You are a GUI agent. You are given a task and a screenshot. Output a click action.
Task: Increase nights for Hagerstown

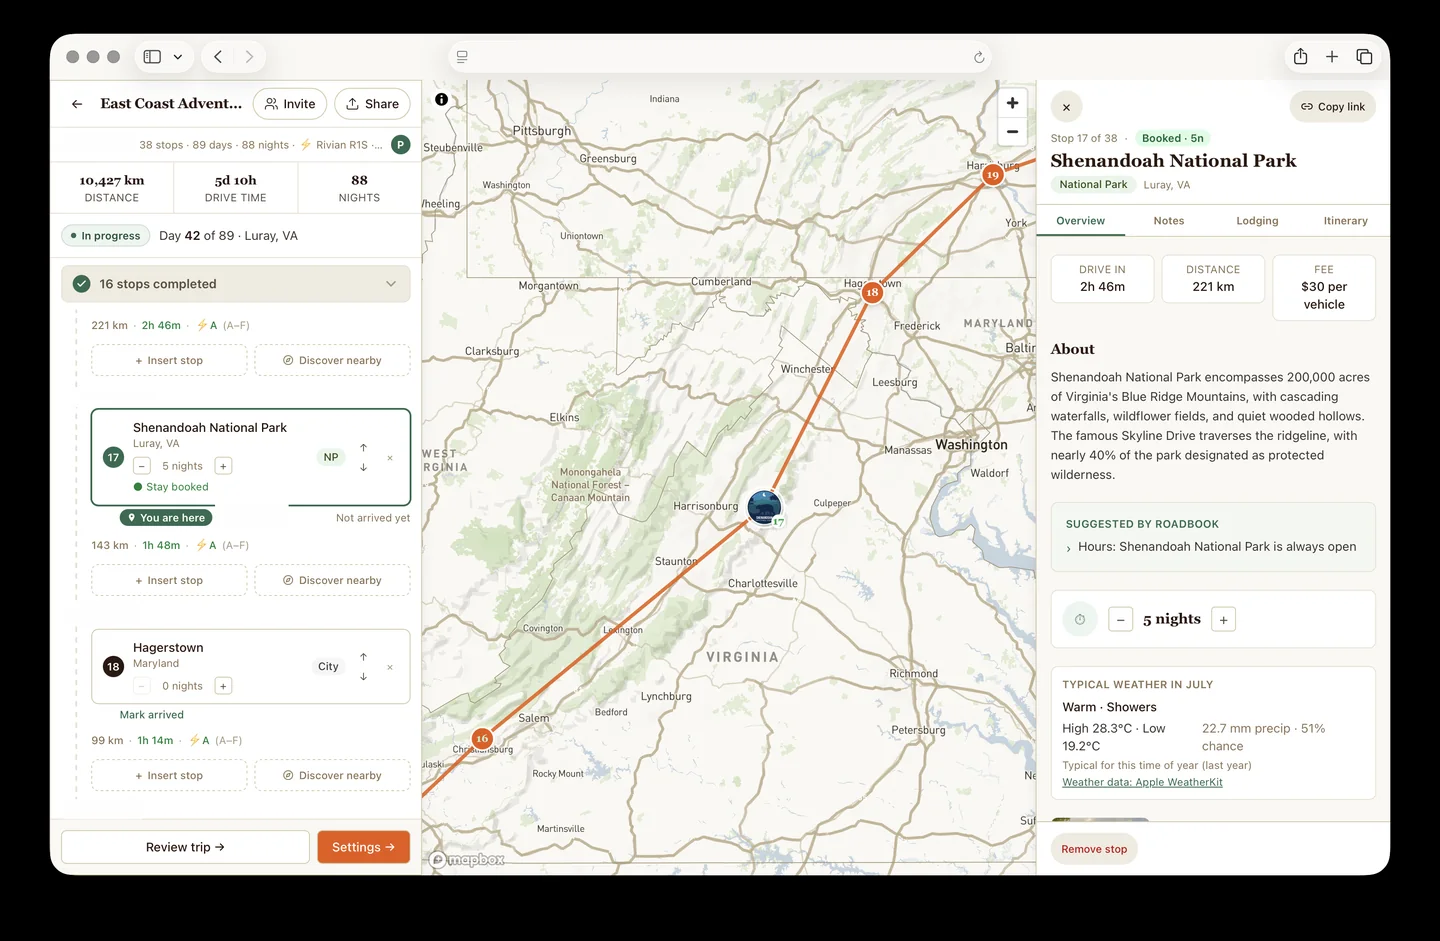coord(224,686)
